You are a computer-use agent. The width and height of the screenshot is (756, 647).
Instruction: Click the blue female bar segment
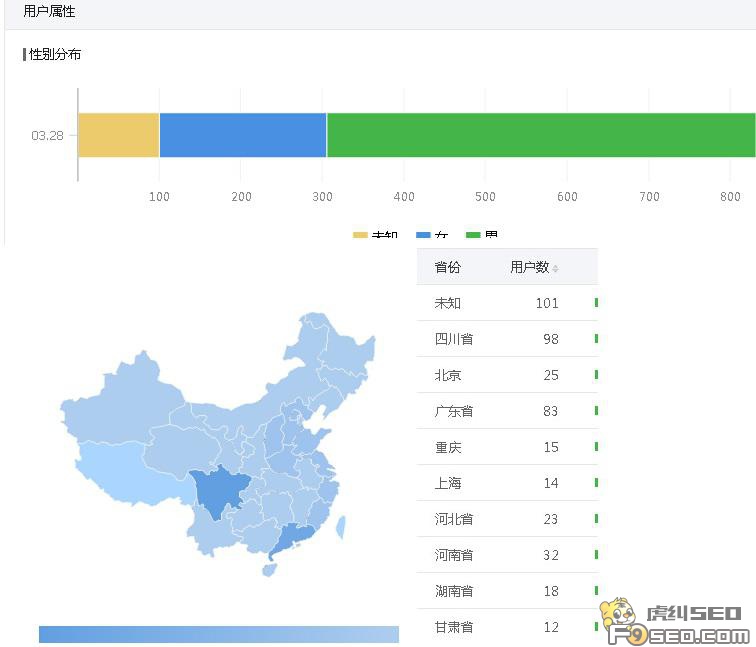[x=243, y=135]
